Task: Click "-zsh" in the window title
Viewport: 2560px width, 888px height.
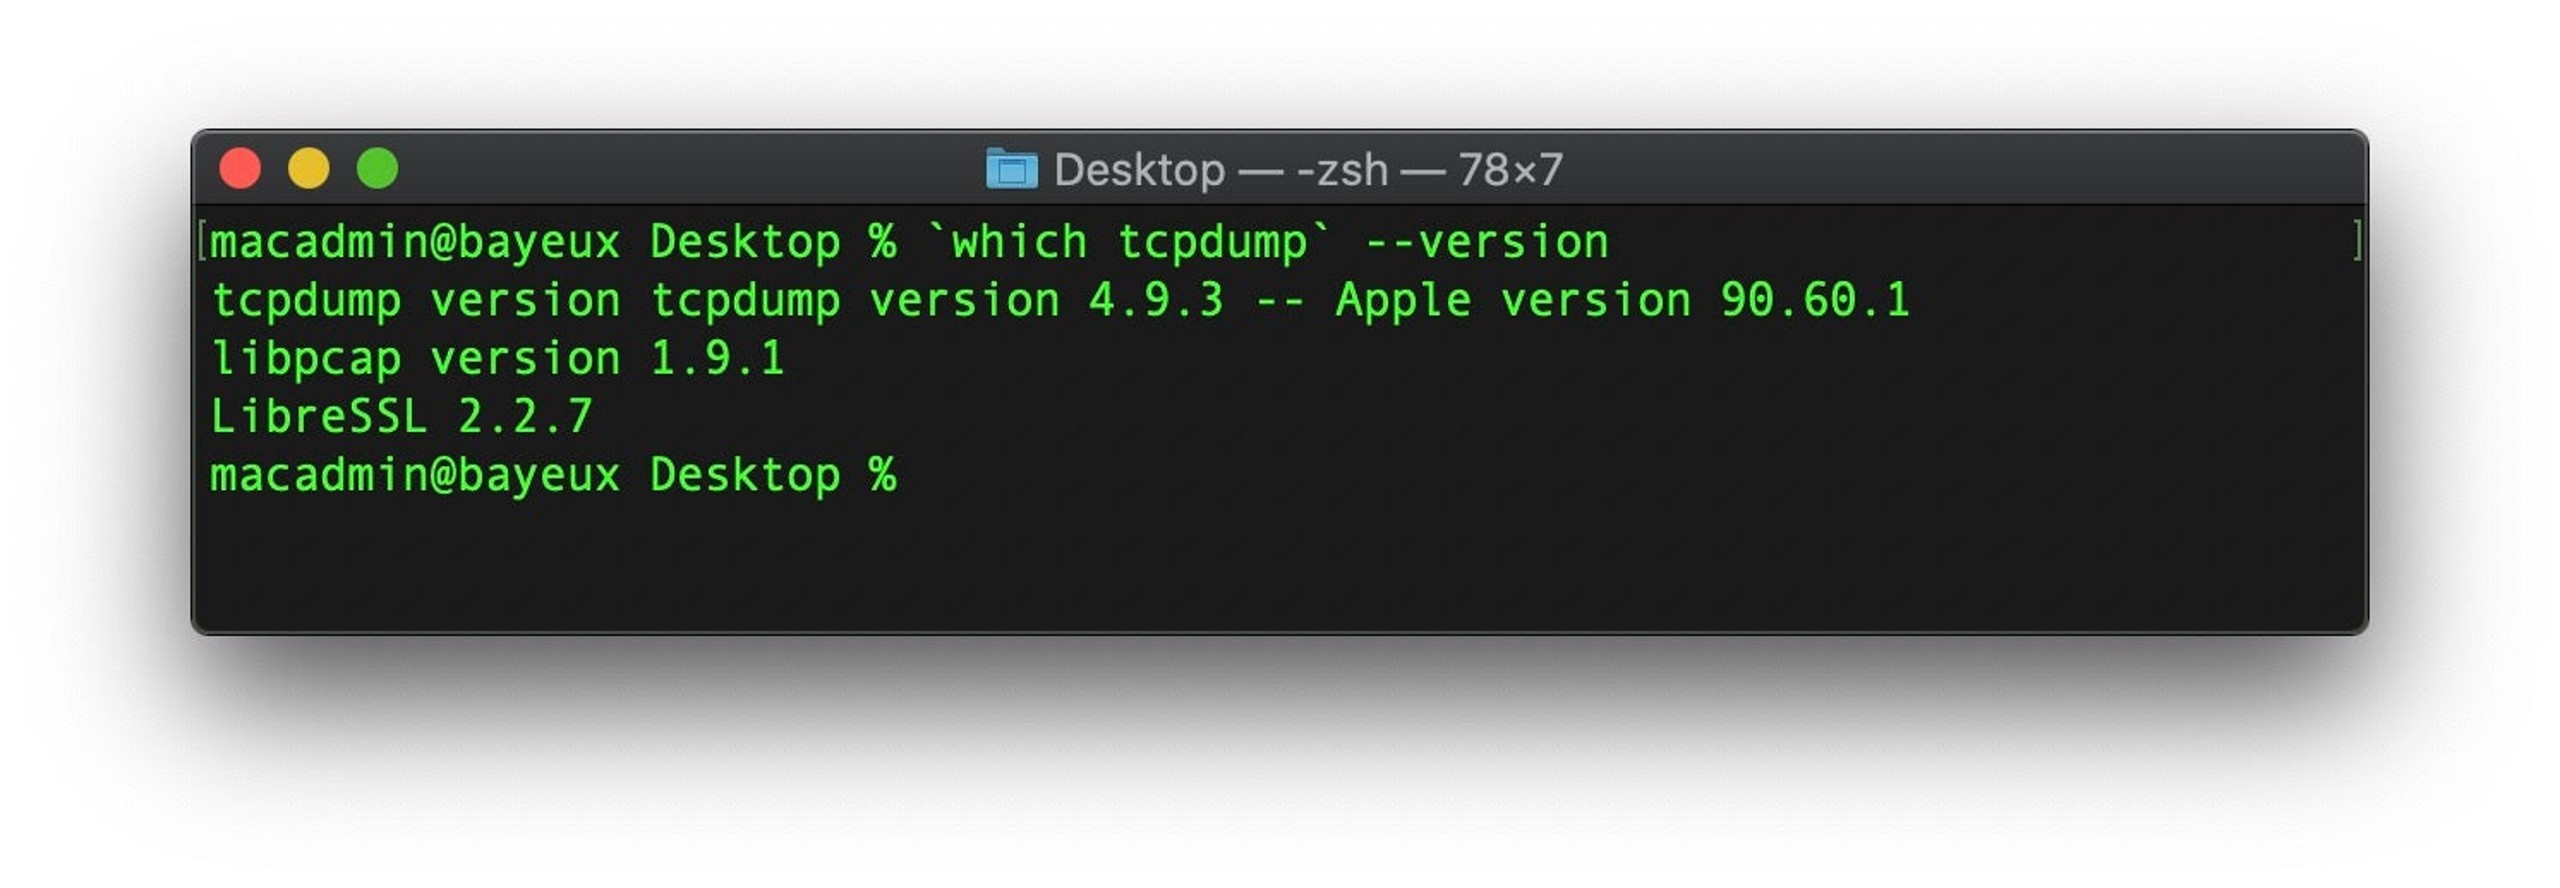Action: [1342, 171]
